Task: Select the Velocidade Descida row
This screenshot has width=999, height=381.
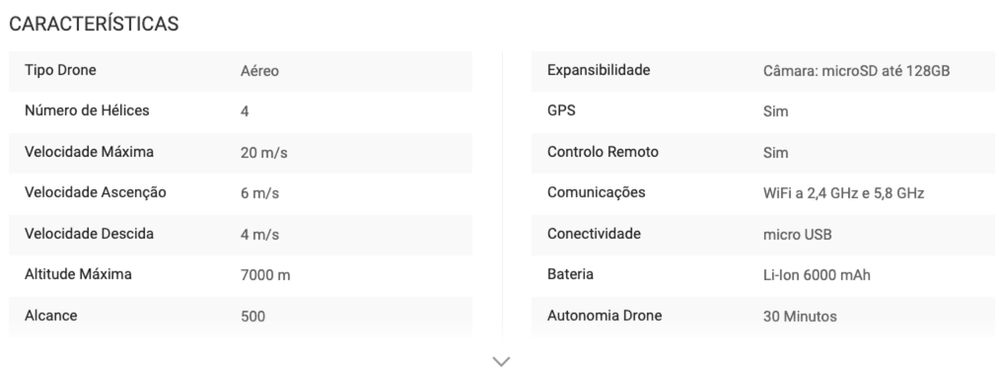Action: (240, 234)
